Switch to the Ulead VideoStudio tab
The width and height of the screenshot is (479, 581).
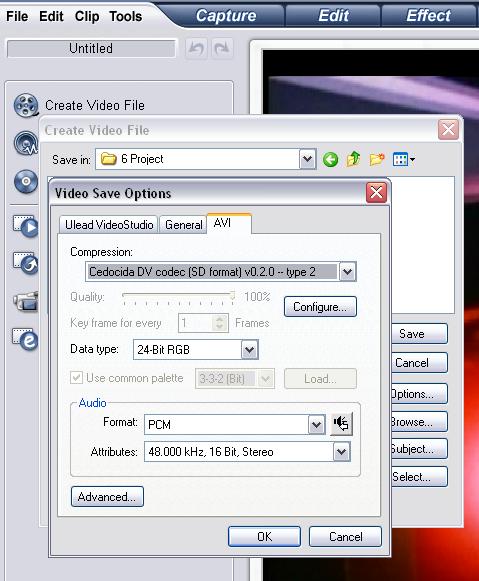[x=109, y=225]
